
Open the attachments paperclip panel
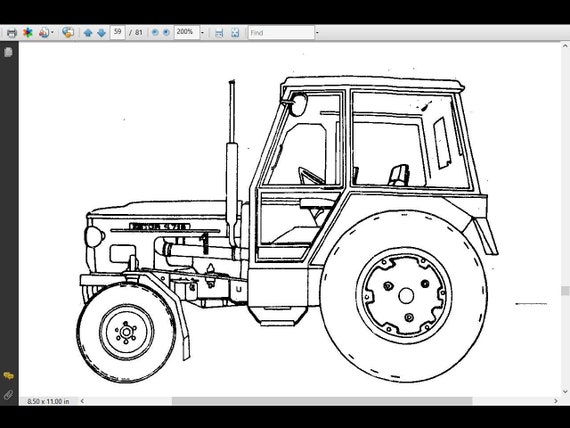tap(8, 395)
